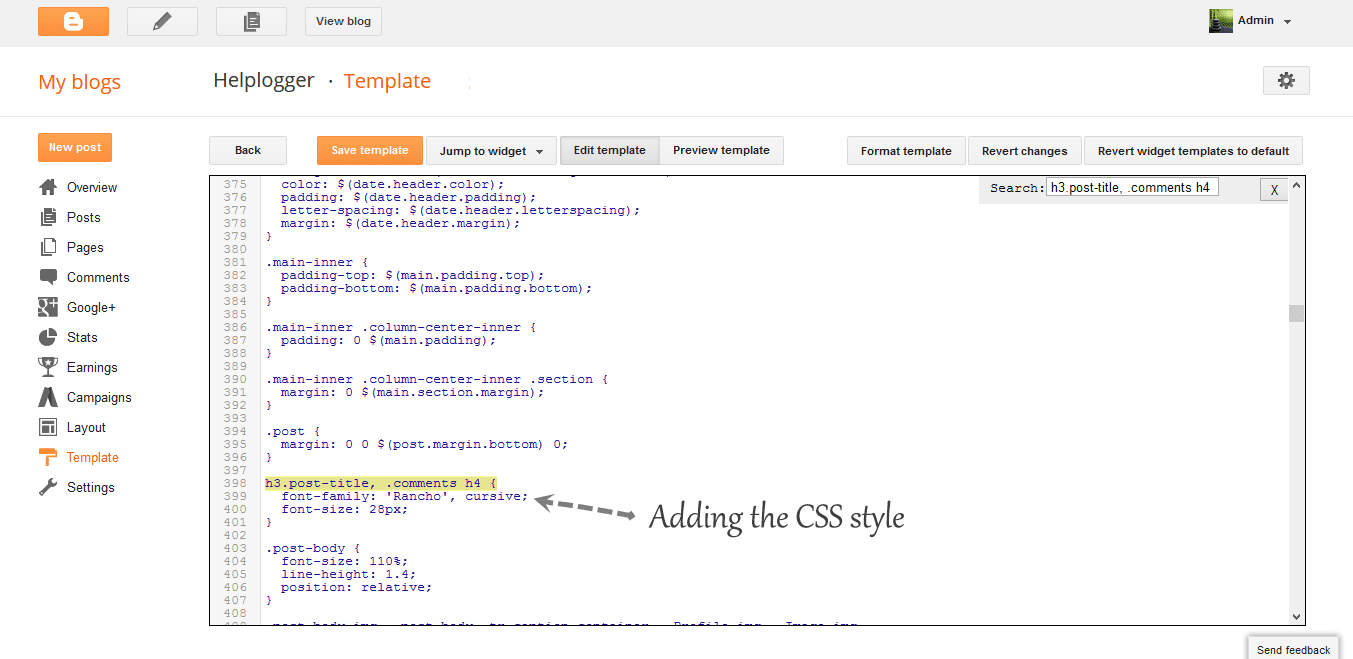Switch to Preview template tab
This screenshot has height=659, width=1353.
(721, 150)
